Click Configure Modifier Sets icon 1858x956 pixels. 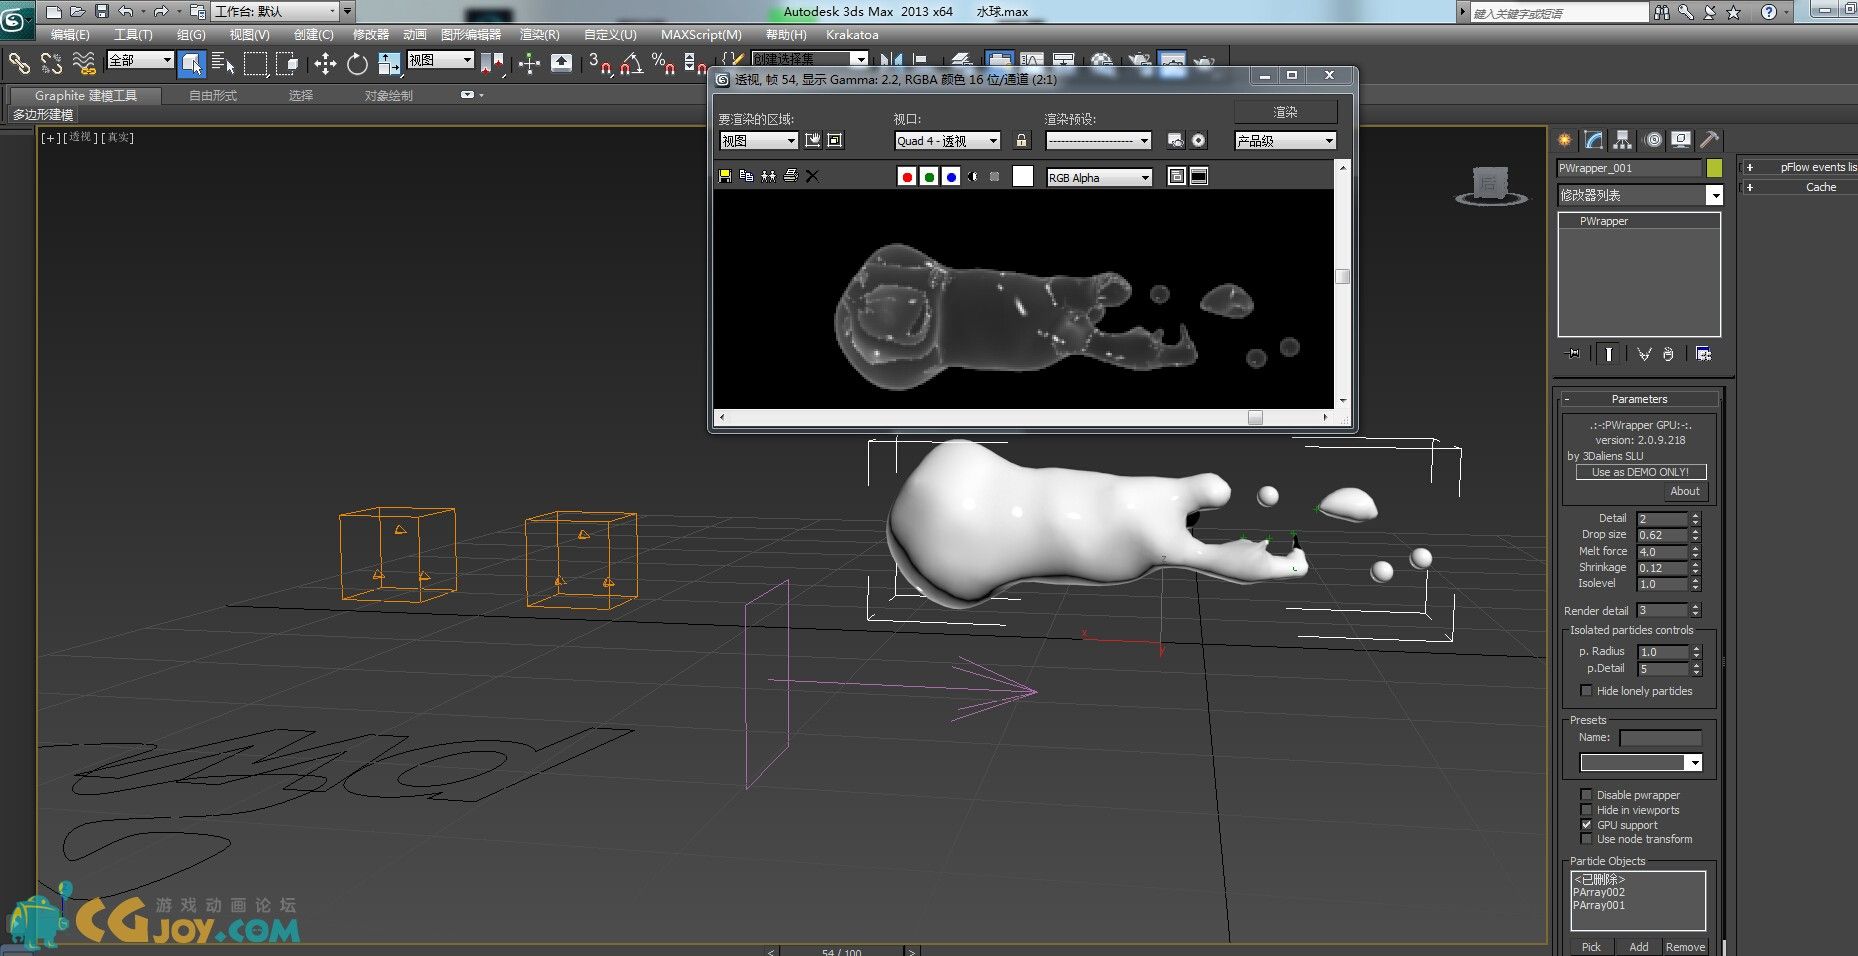(x=1704, y=354)
